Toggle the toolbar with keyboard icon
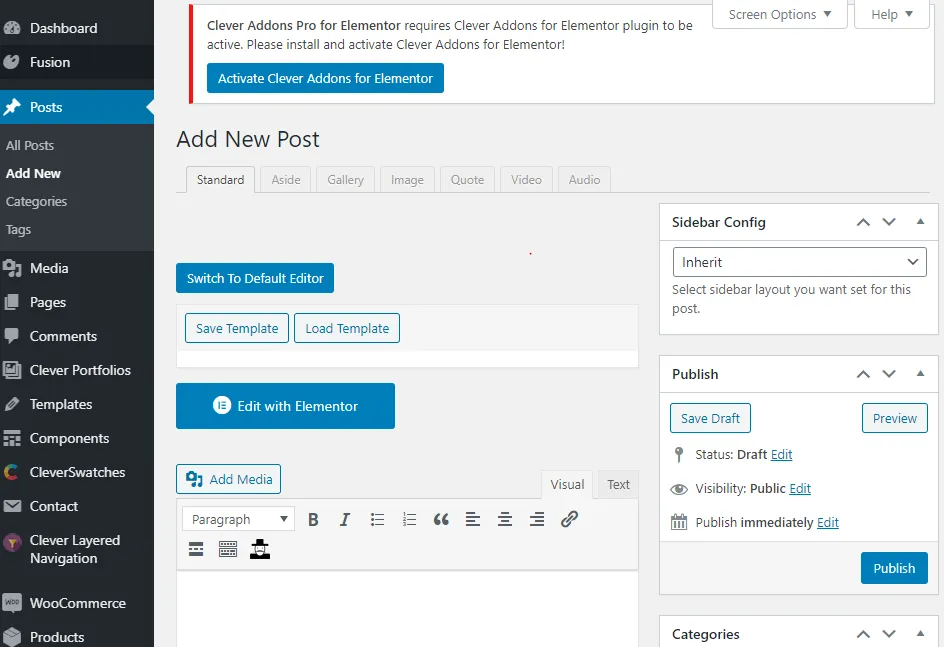The width and height of the screenshot is (944, 647). (228, 549)
